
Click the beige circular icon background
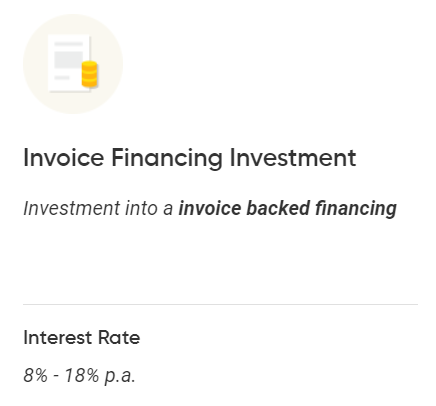click(x=73, y=64)
